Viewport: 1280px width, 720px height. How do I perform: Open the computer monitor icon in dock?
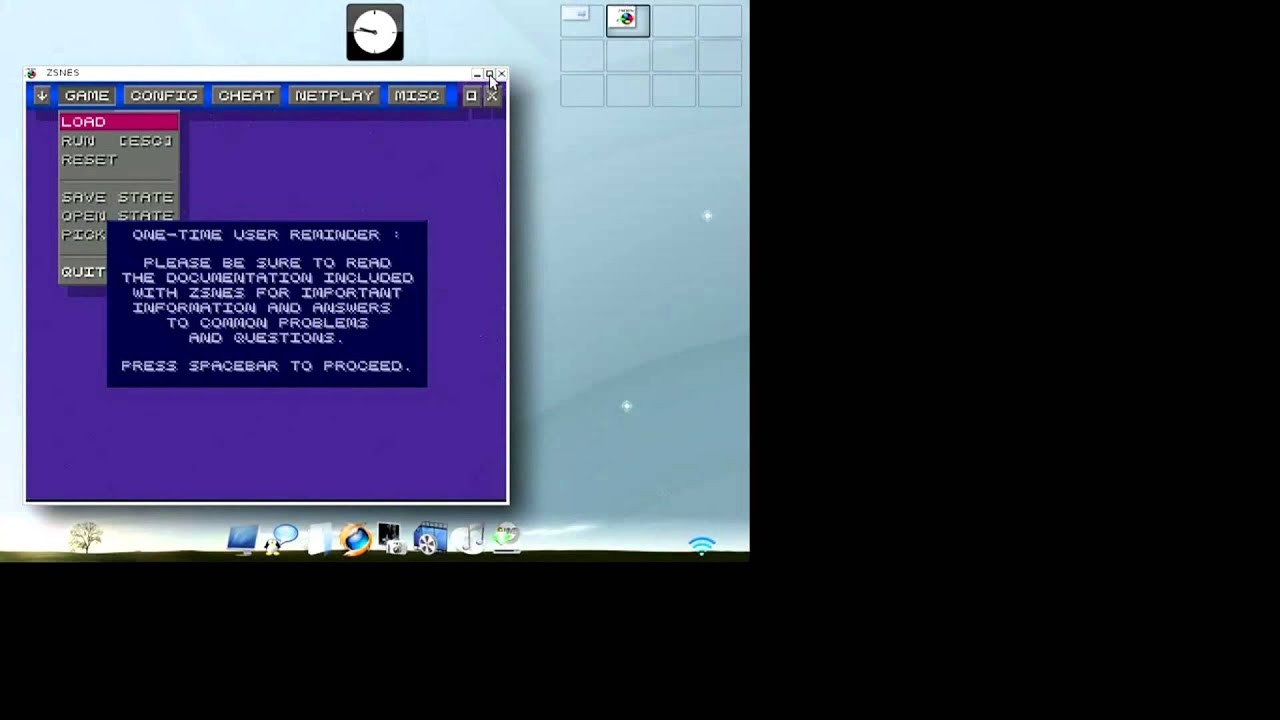[x=241, y=540]
